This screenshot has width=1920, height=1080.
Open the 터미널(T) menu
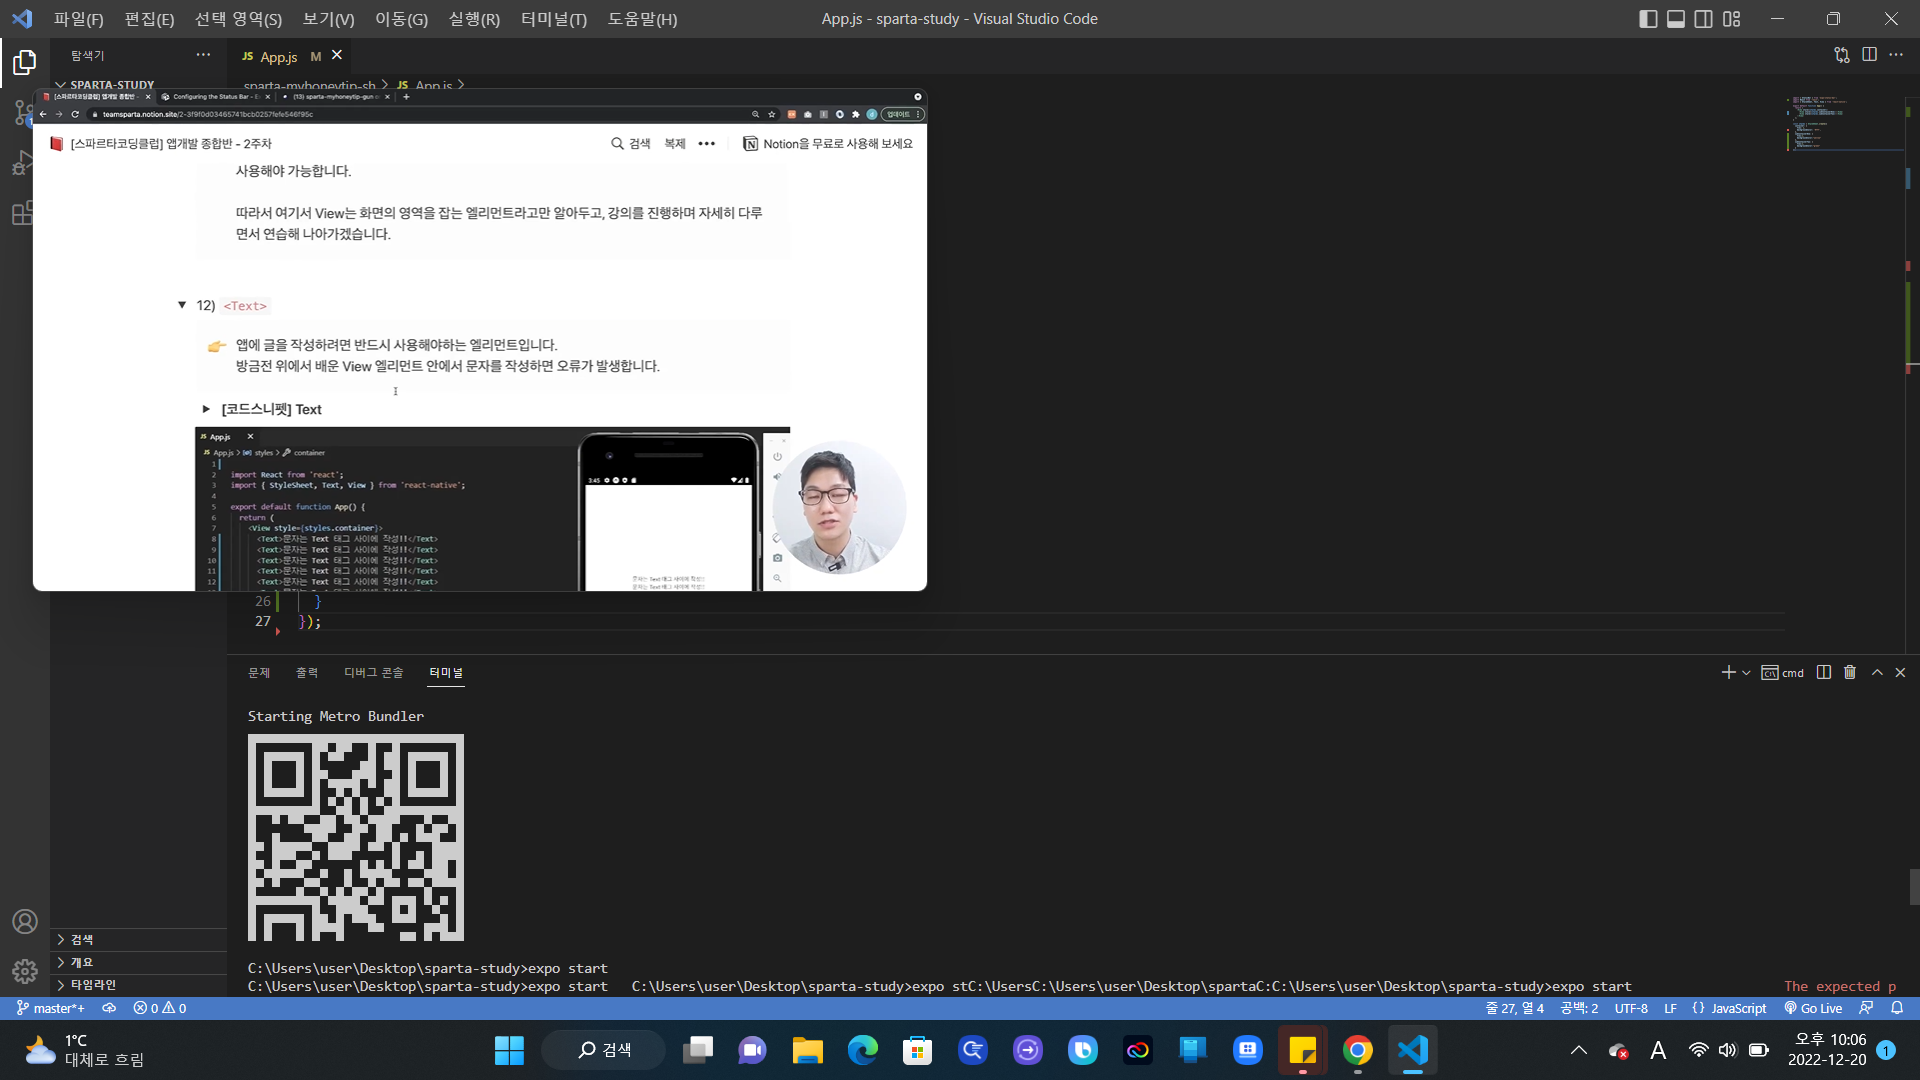(x=554, y=19)
